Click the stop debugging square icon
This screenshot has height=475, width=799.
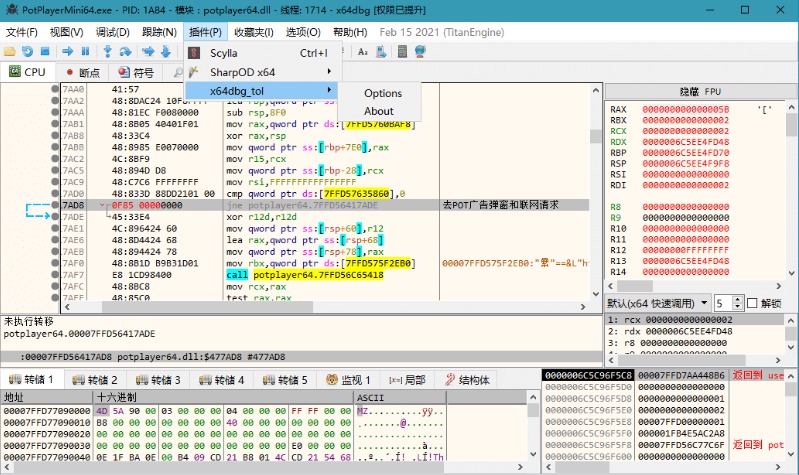click(44, 51)
